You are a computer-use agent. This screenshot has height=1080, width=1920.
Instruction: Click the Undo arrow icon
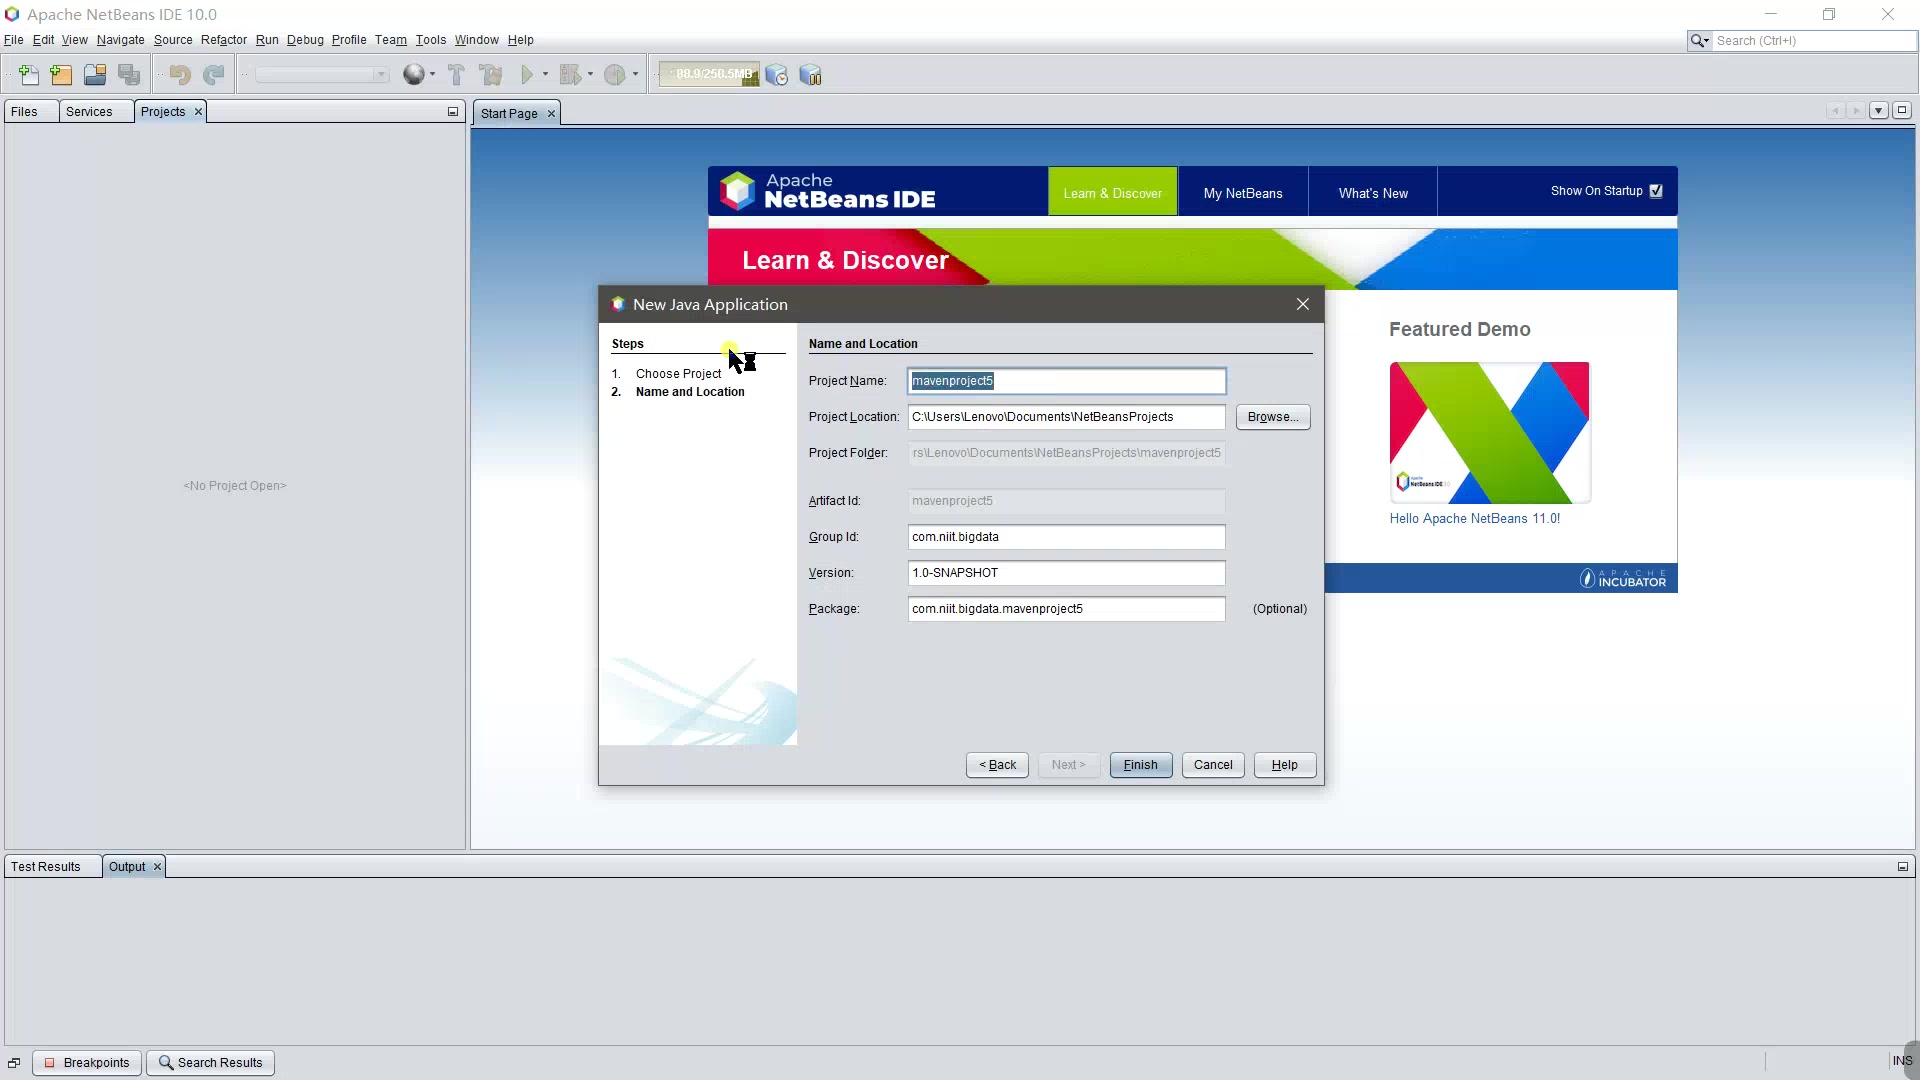pos(180,75)
